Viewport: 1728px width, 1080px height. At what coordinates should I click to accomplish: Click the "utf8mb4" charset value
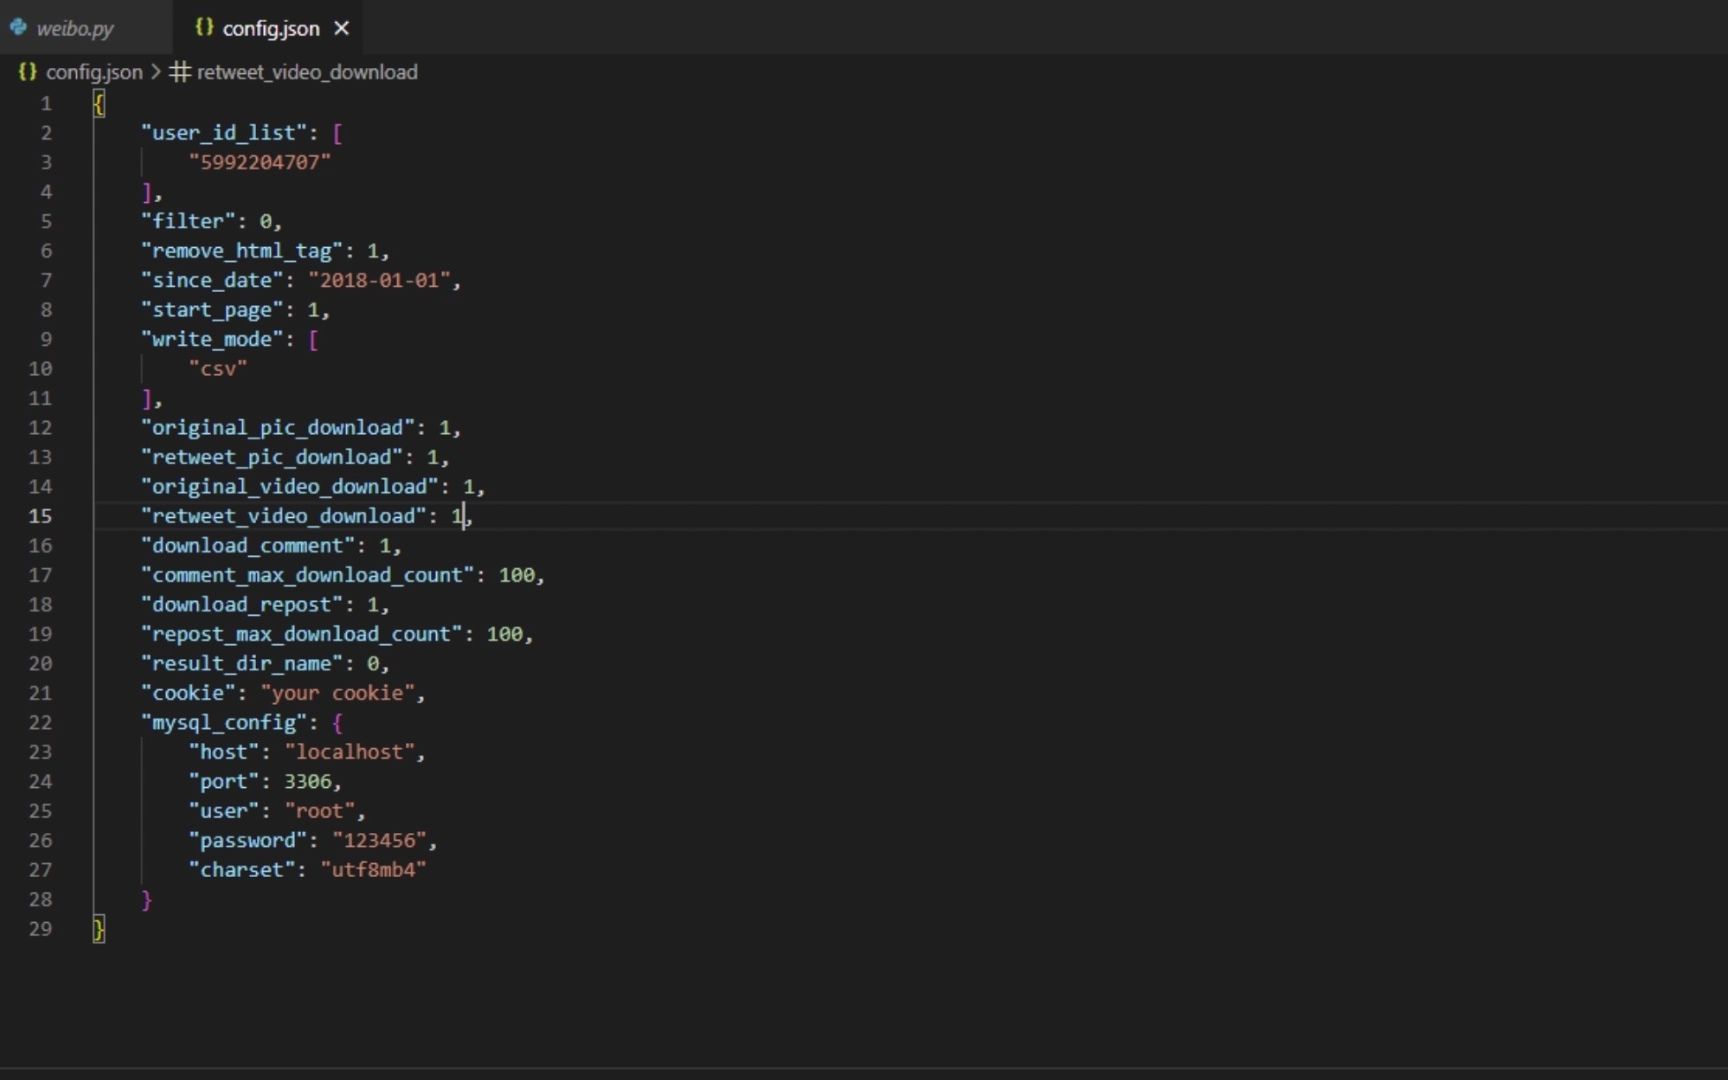pos(374,870)
